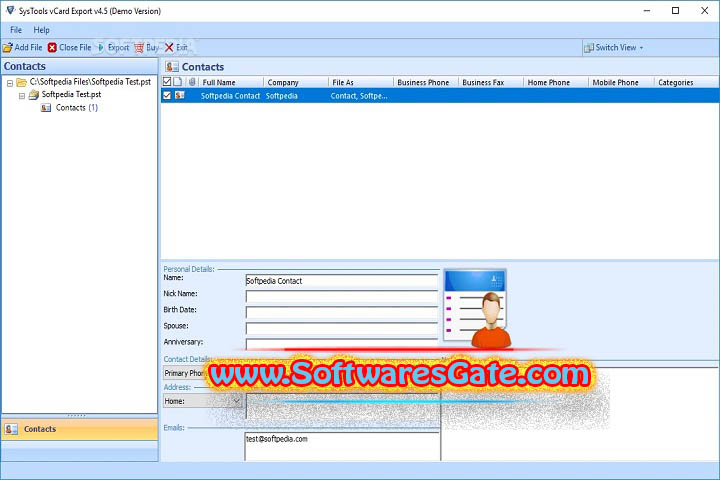Uncheck the Softpedia Contact row checkbox
720x480 pixels.
point(167,96)
